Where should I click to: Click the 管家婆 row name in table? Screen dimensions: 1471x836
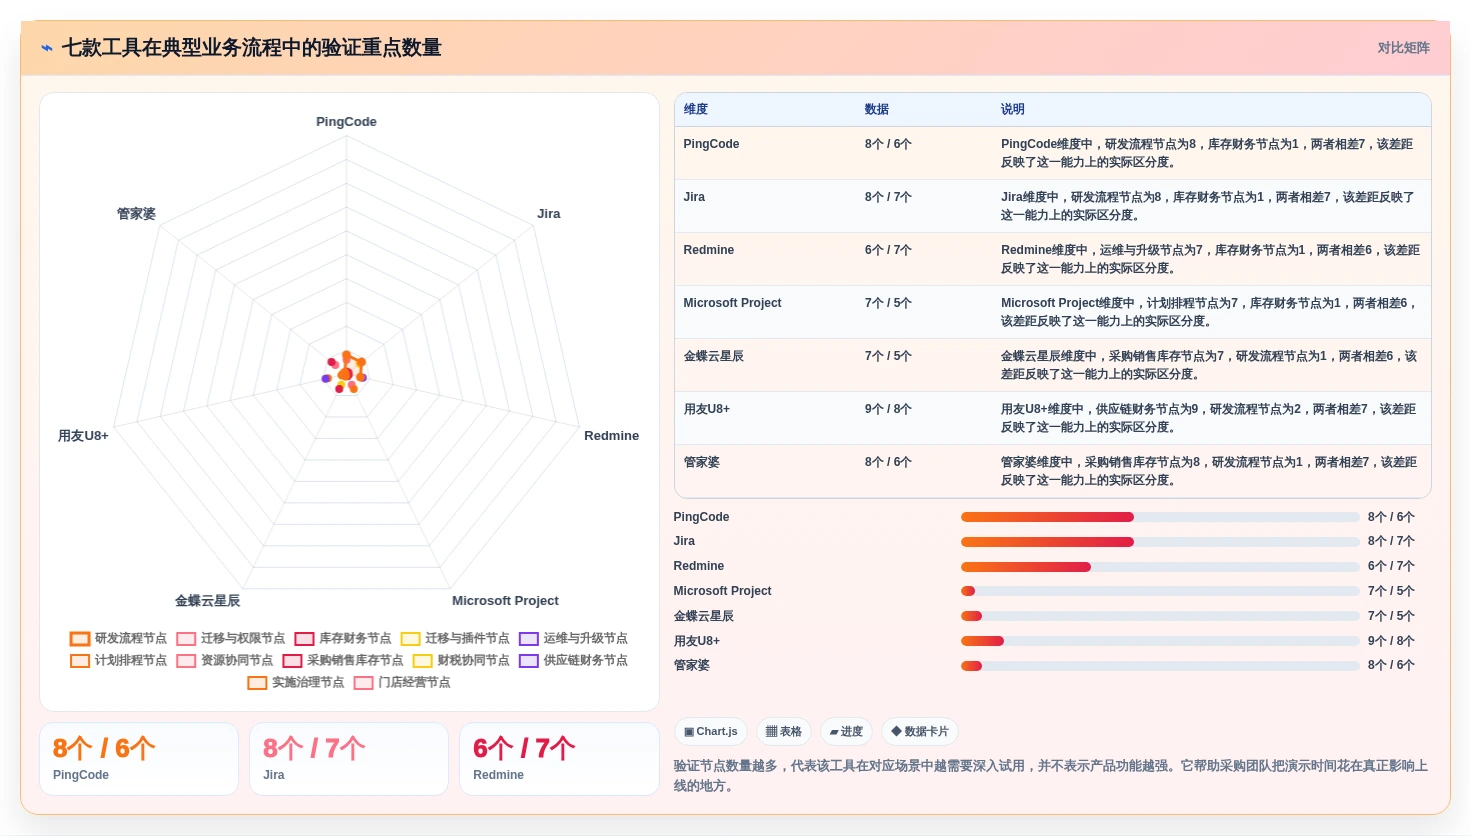[702, 462]
